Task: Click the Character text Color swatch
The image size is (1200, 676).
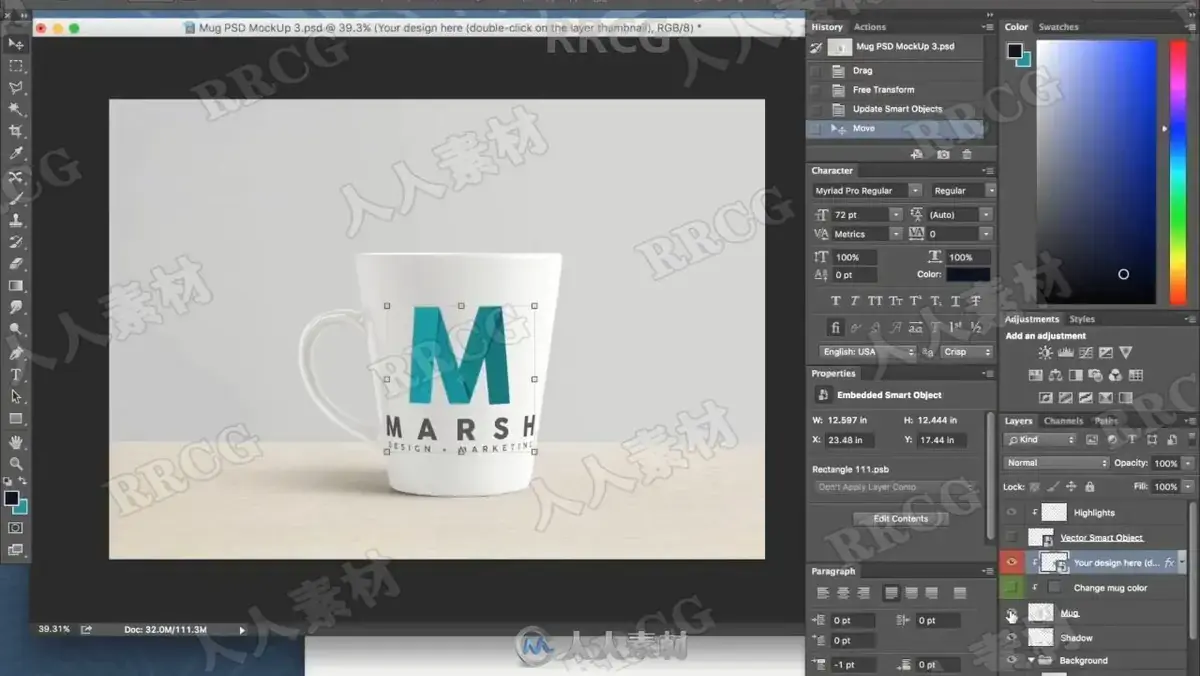Action: point(967,274)
